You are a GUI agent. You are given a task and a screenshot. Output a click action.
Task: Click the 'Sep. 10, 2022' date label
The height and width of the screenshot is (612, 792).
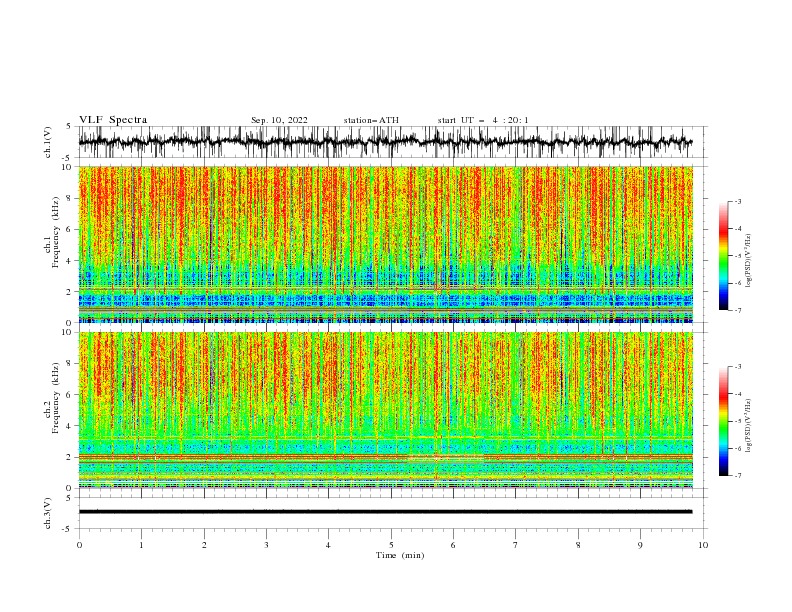pyautogui.click(x=279, y=120)
